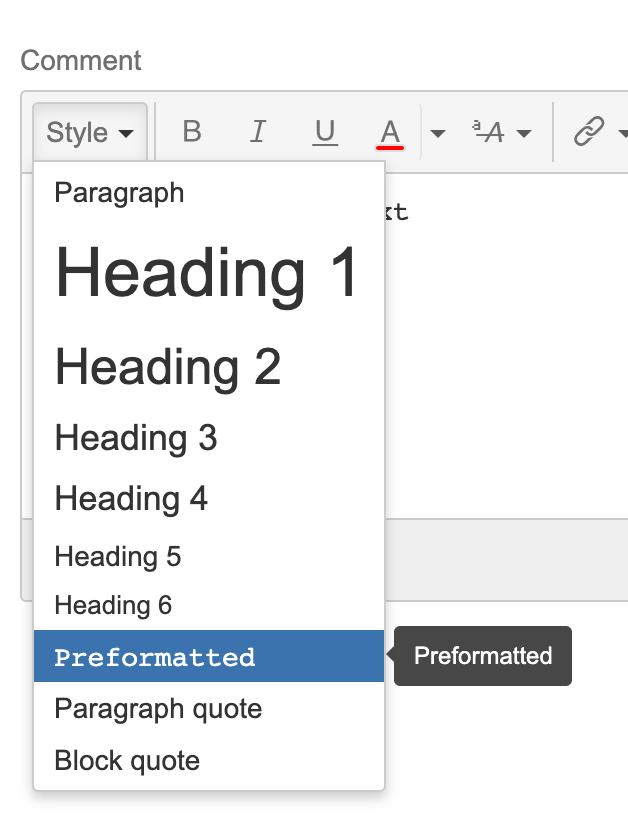Toggle Underline formatting
Screen dimensions: 628x814
point(325,132)
